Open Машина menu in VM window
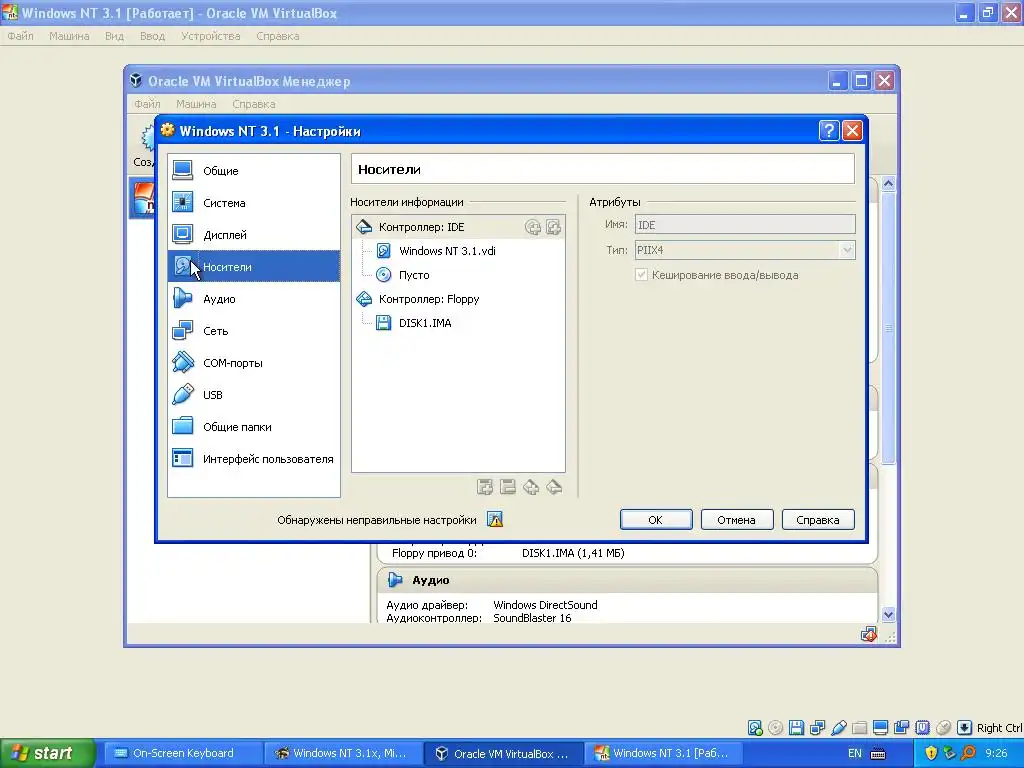This screenshot has height=768, width=1024. click(69, 36)
